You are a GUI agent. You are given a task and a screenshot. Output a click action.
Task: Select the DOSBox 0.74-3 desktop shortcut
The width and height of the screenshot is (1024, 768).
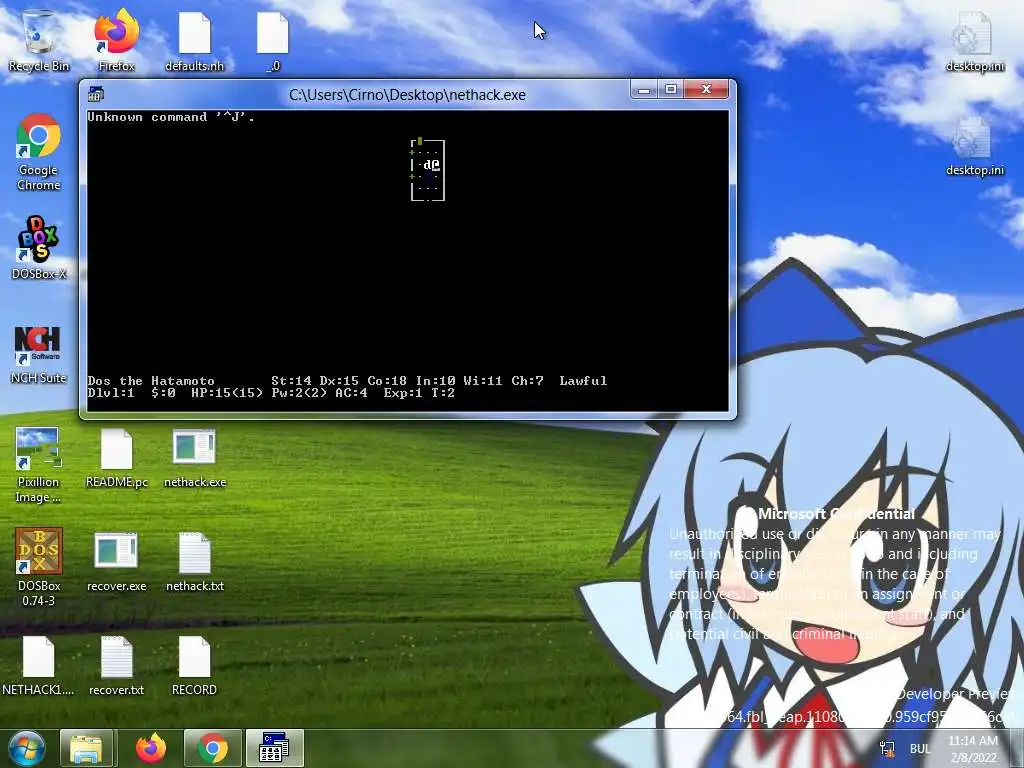pos(39,567)
